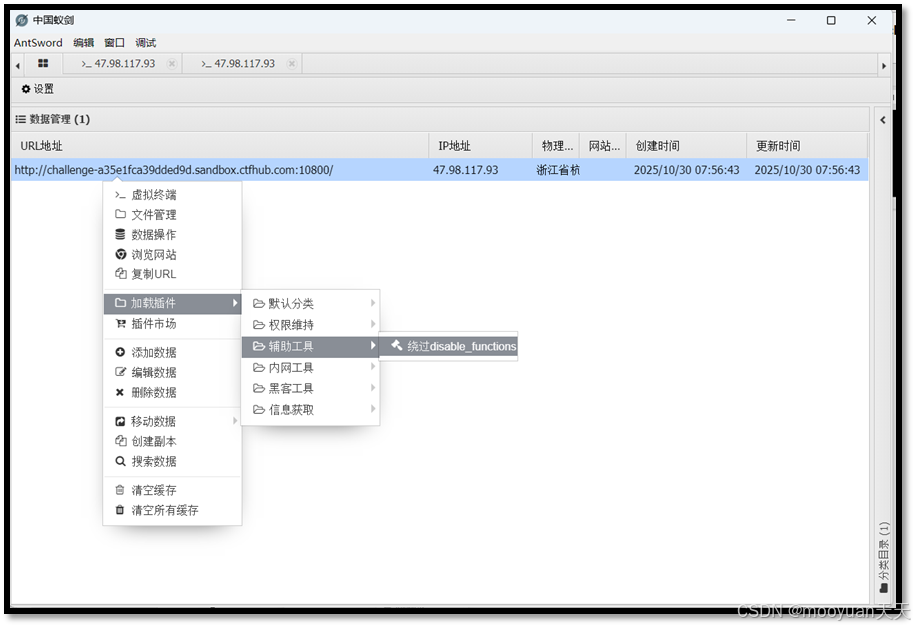
Task: Expand the 信息获取 plugin category
Action: 310,410
